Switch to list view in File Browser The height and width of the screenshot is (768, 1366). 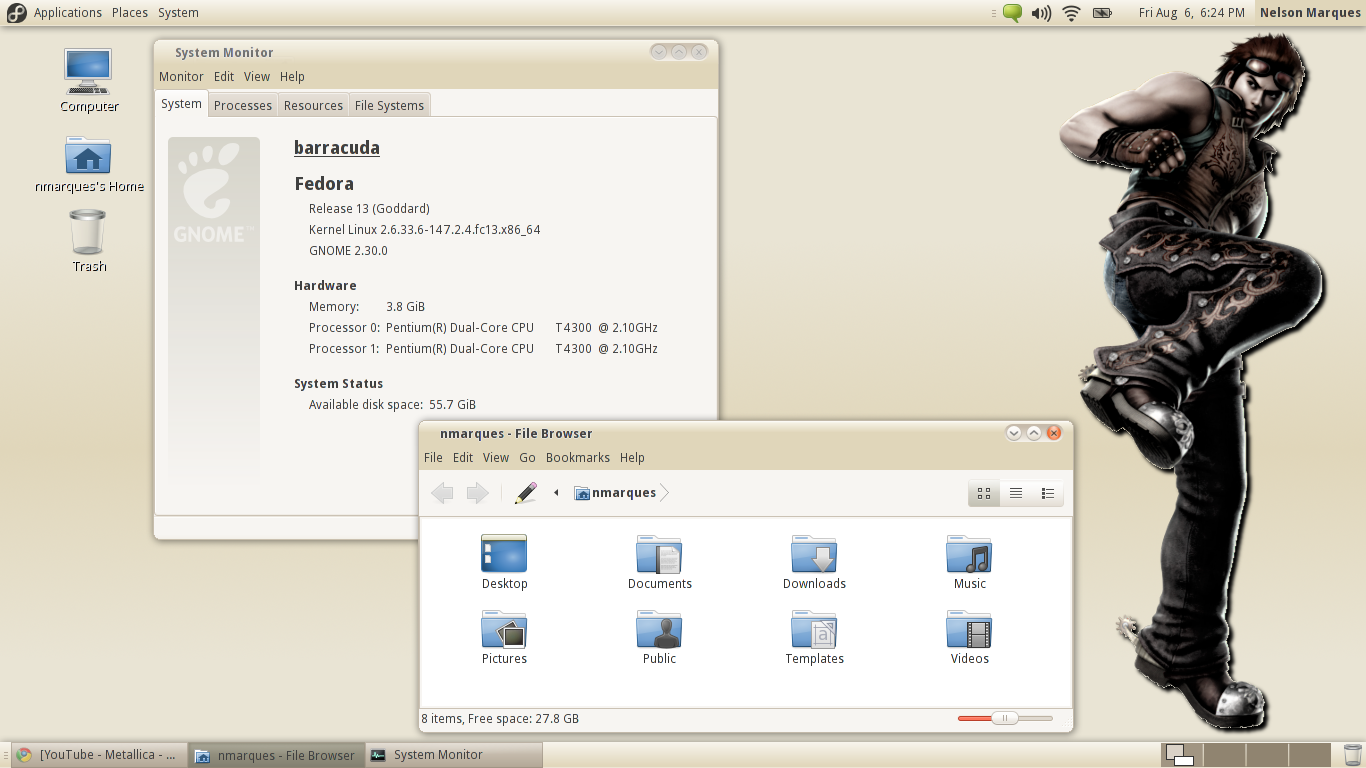(1016, 493)
